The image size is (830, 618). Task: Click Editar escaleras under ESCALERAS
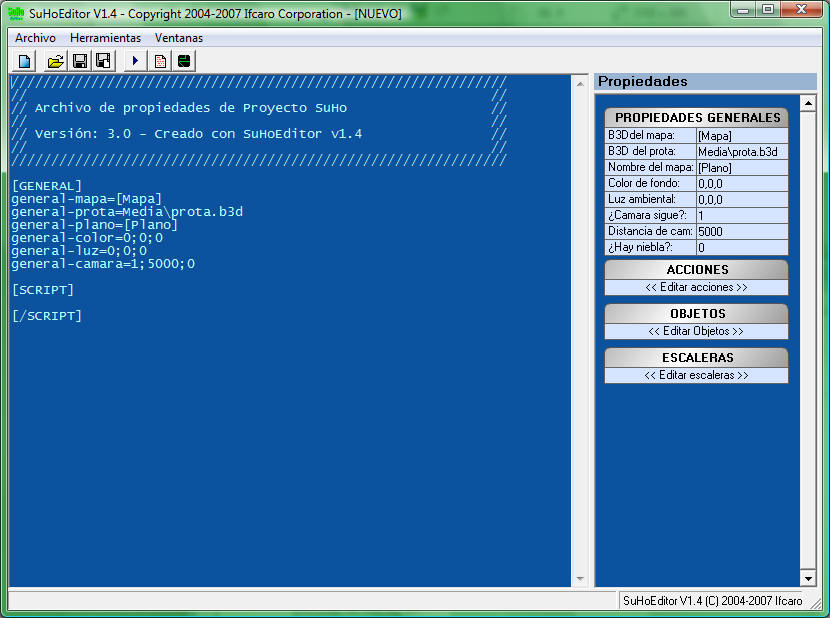point(696,376)
